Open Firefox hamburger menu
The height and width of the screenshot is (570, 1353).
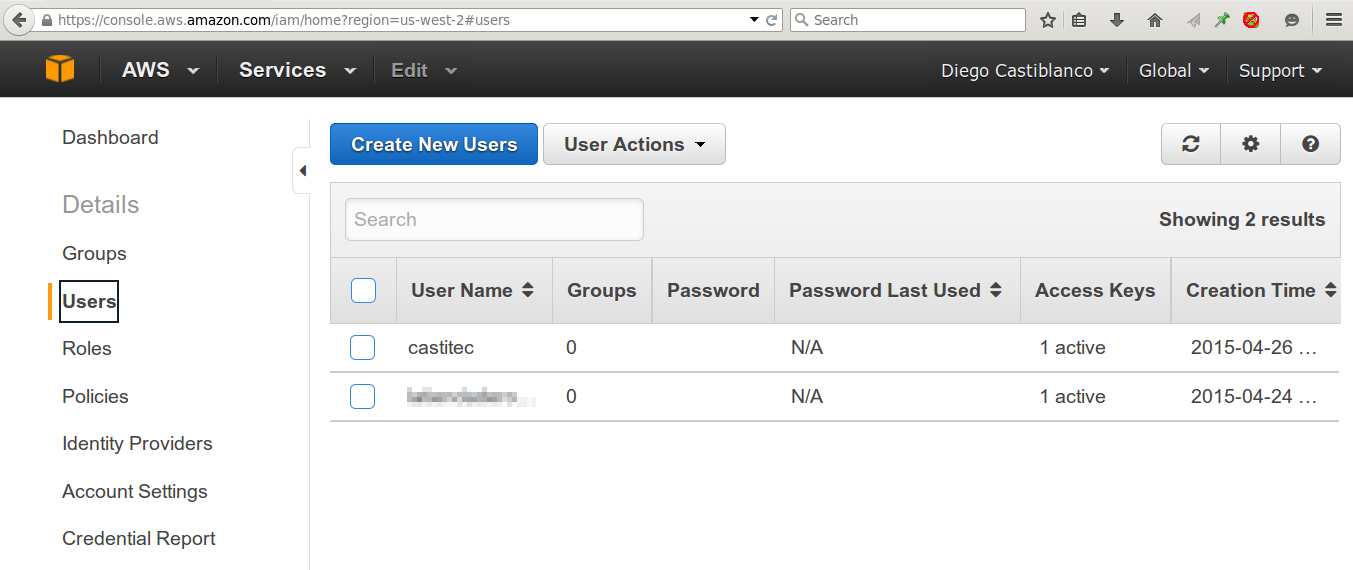click(x=1333, y=20)
